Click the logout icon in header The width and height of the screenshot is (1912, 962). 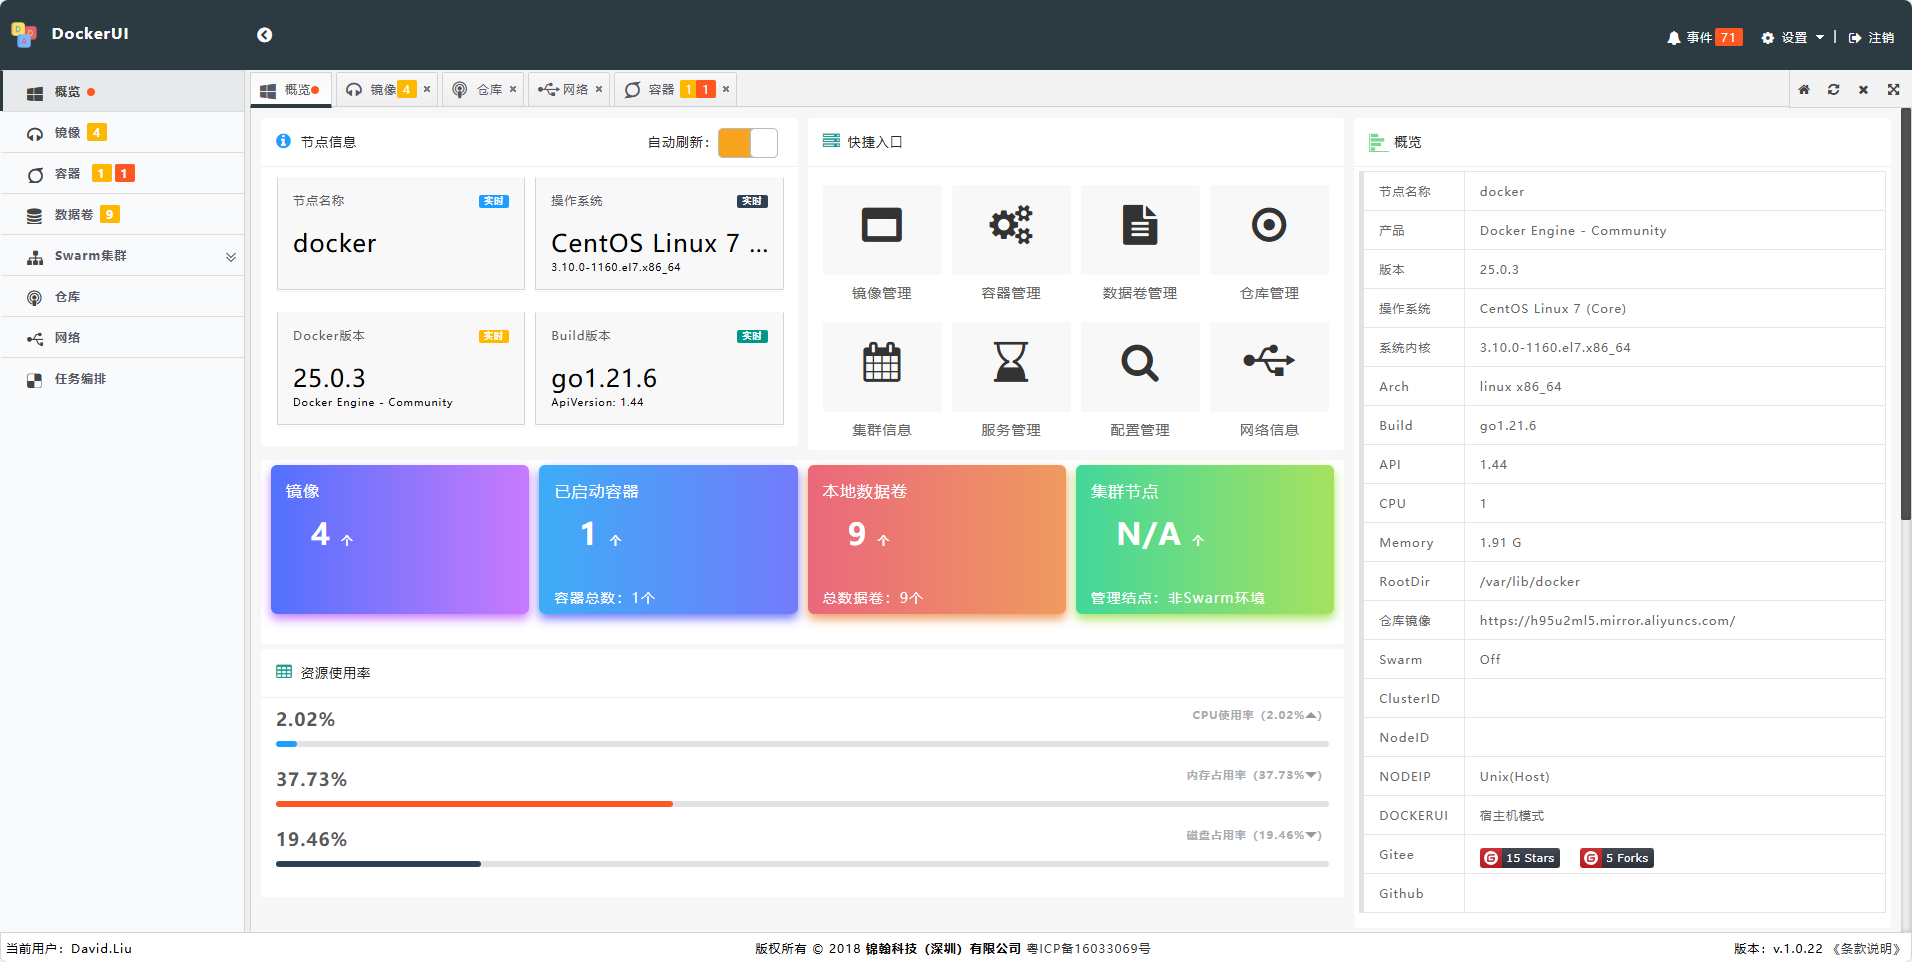click(x=1855, y=38)
